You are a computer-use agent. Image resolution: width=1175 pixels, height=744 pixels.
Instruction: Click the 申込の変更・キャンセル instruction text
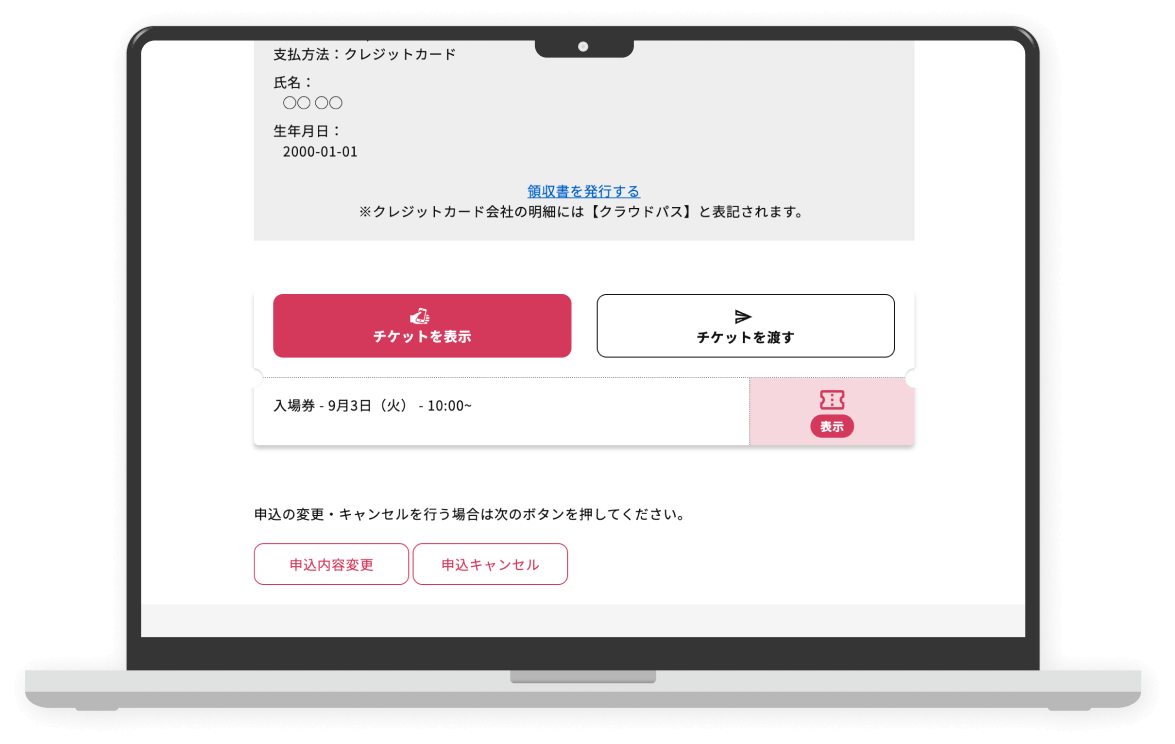pos(470,514)
